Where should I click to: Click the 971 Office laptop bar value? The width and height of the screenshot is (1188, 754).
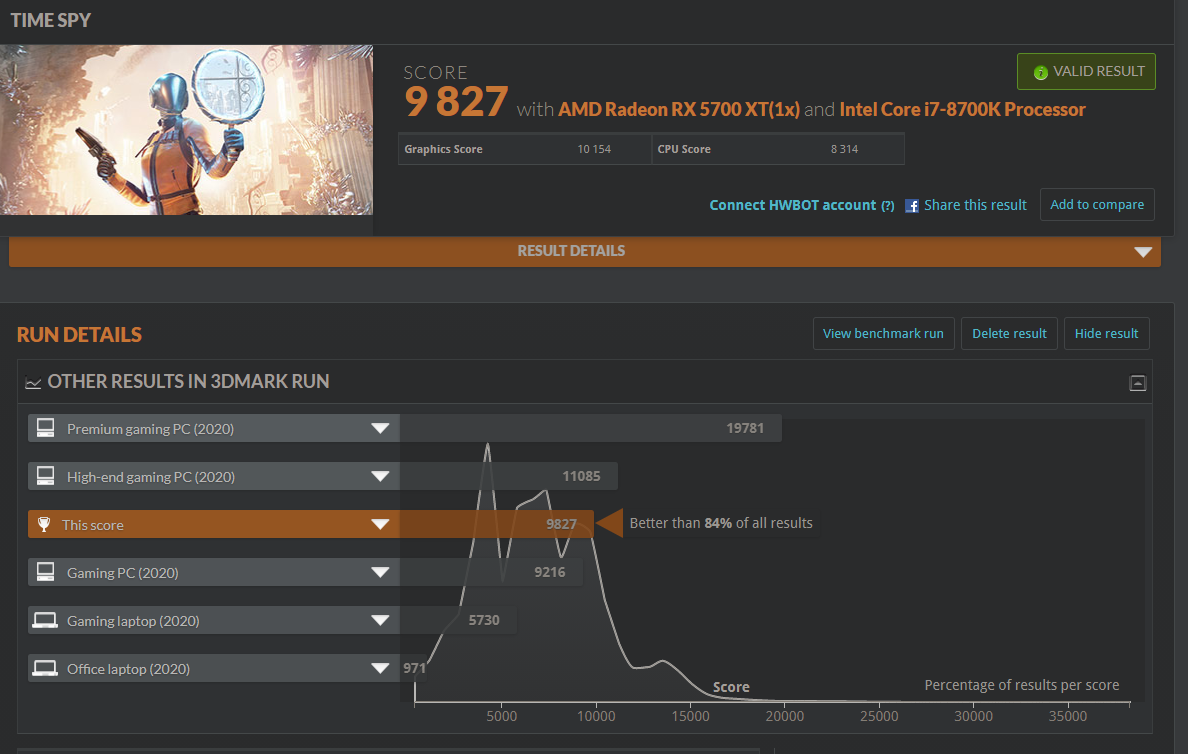pyautogui.click(x=414, y=668)
